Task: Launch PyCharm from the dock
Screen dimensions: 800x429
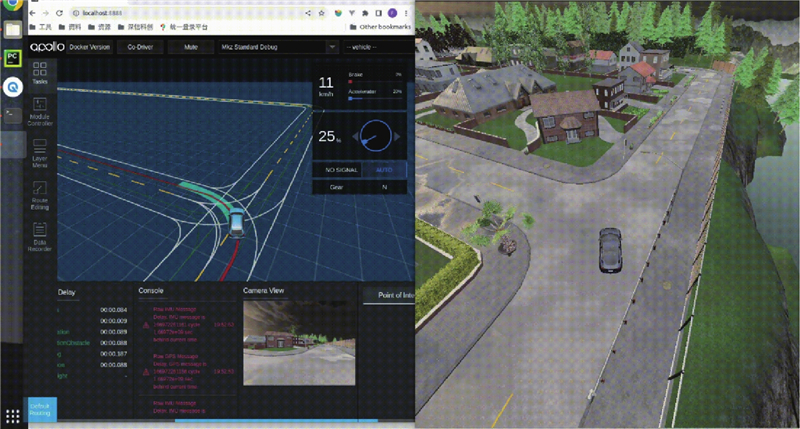Action: pos(12,59)
